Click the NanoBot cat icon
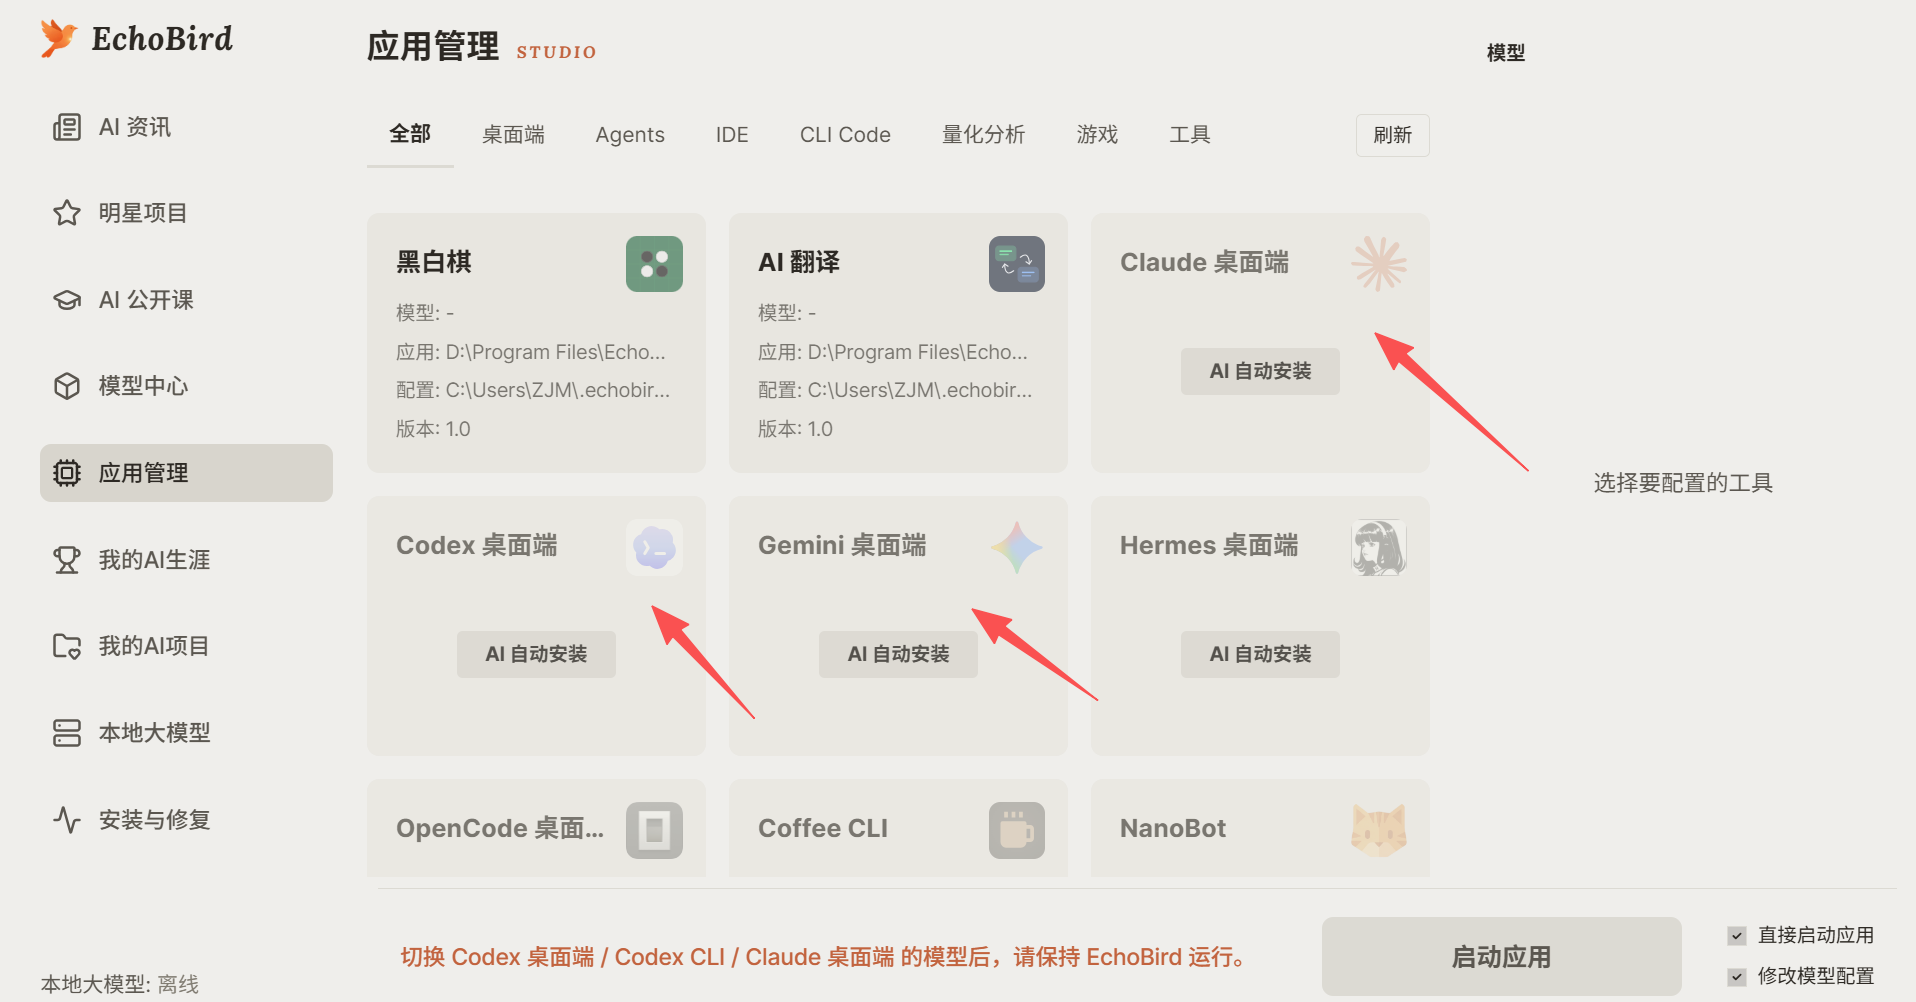The width and height of the screenshot is (1916, 1002). [1379, 830]
